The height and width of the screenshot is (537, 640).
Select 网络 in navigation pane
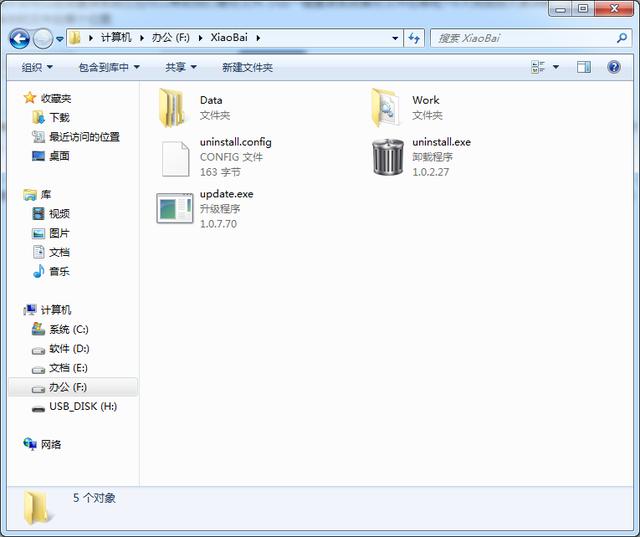tap(51, 444)
